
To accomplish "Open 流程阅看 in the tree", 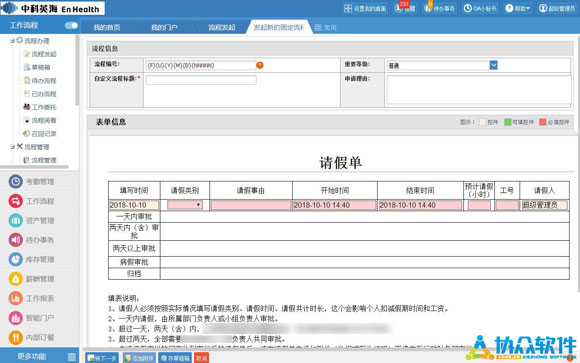I will [40, 121].
